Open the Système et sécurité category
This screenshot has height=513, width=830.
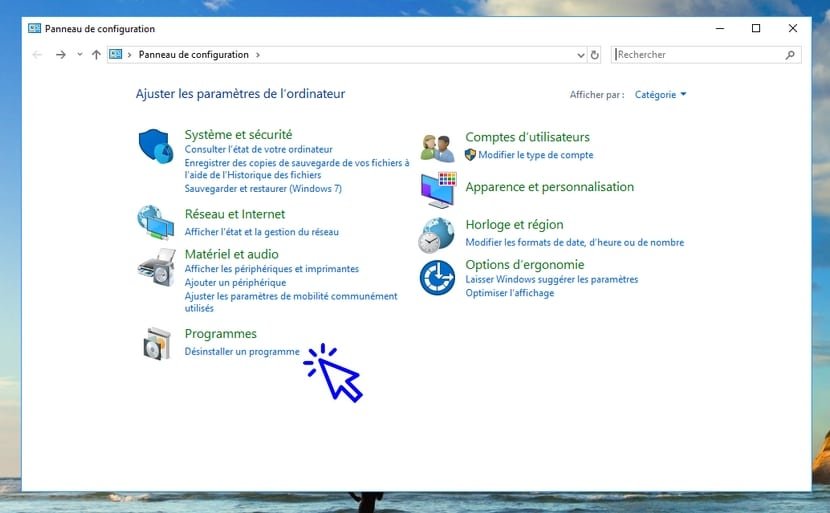click(238, 134)
